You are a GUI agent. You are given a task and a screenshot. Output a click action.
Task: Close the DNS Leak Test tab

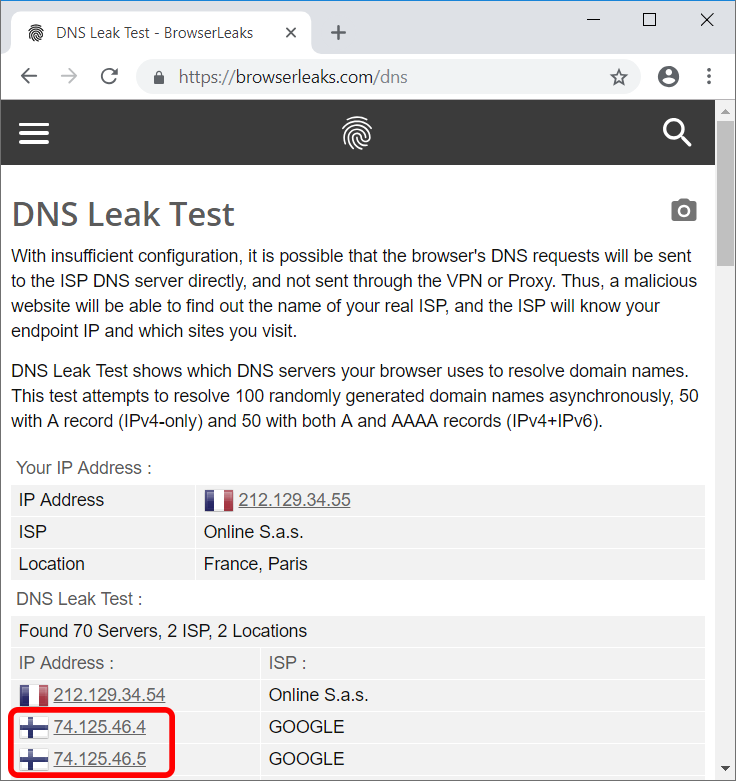[293, 32]
